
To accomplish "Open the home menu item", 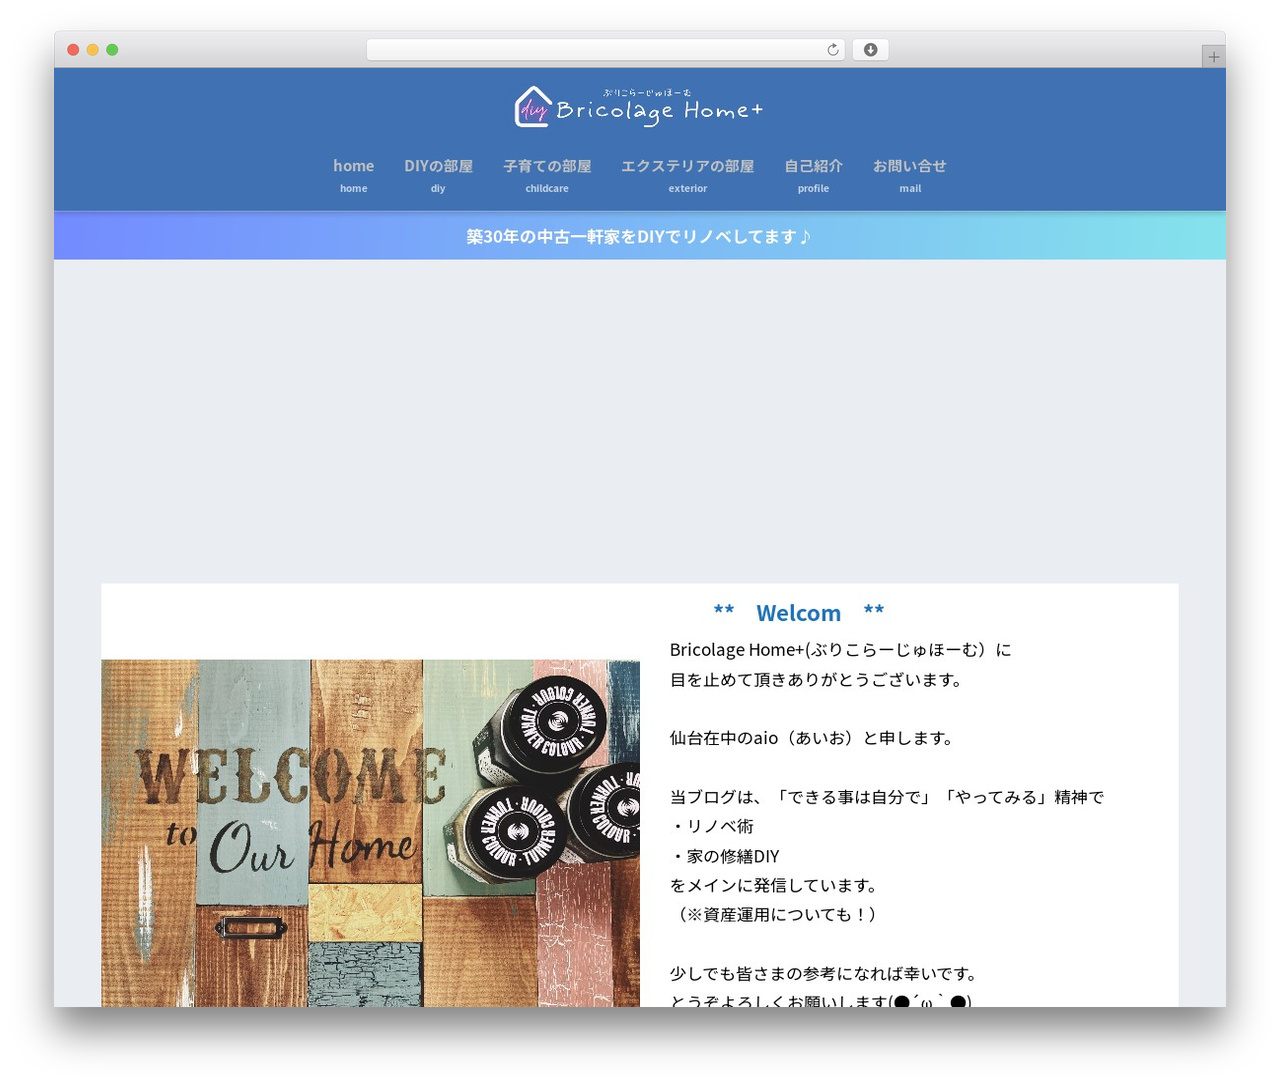I will click(353, 175).
